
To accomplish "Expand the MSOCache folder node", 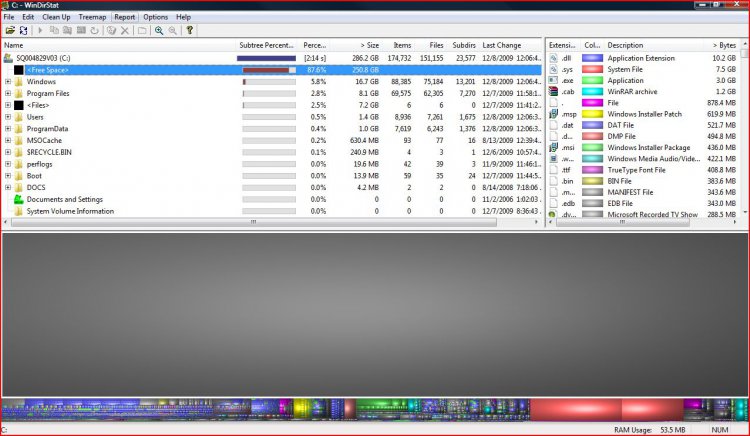I will pos(8,140).
